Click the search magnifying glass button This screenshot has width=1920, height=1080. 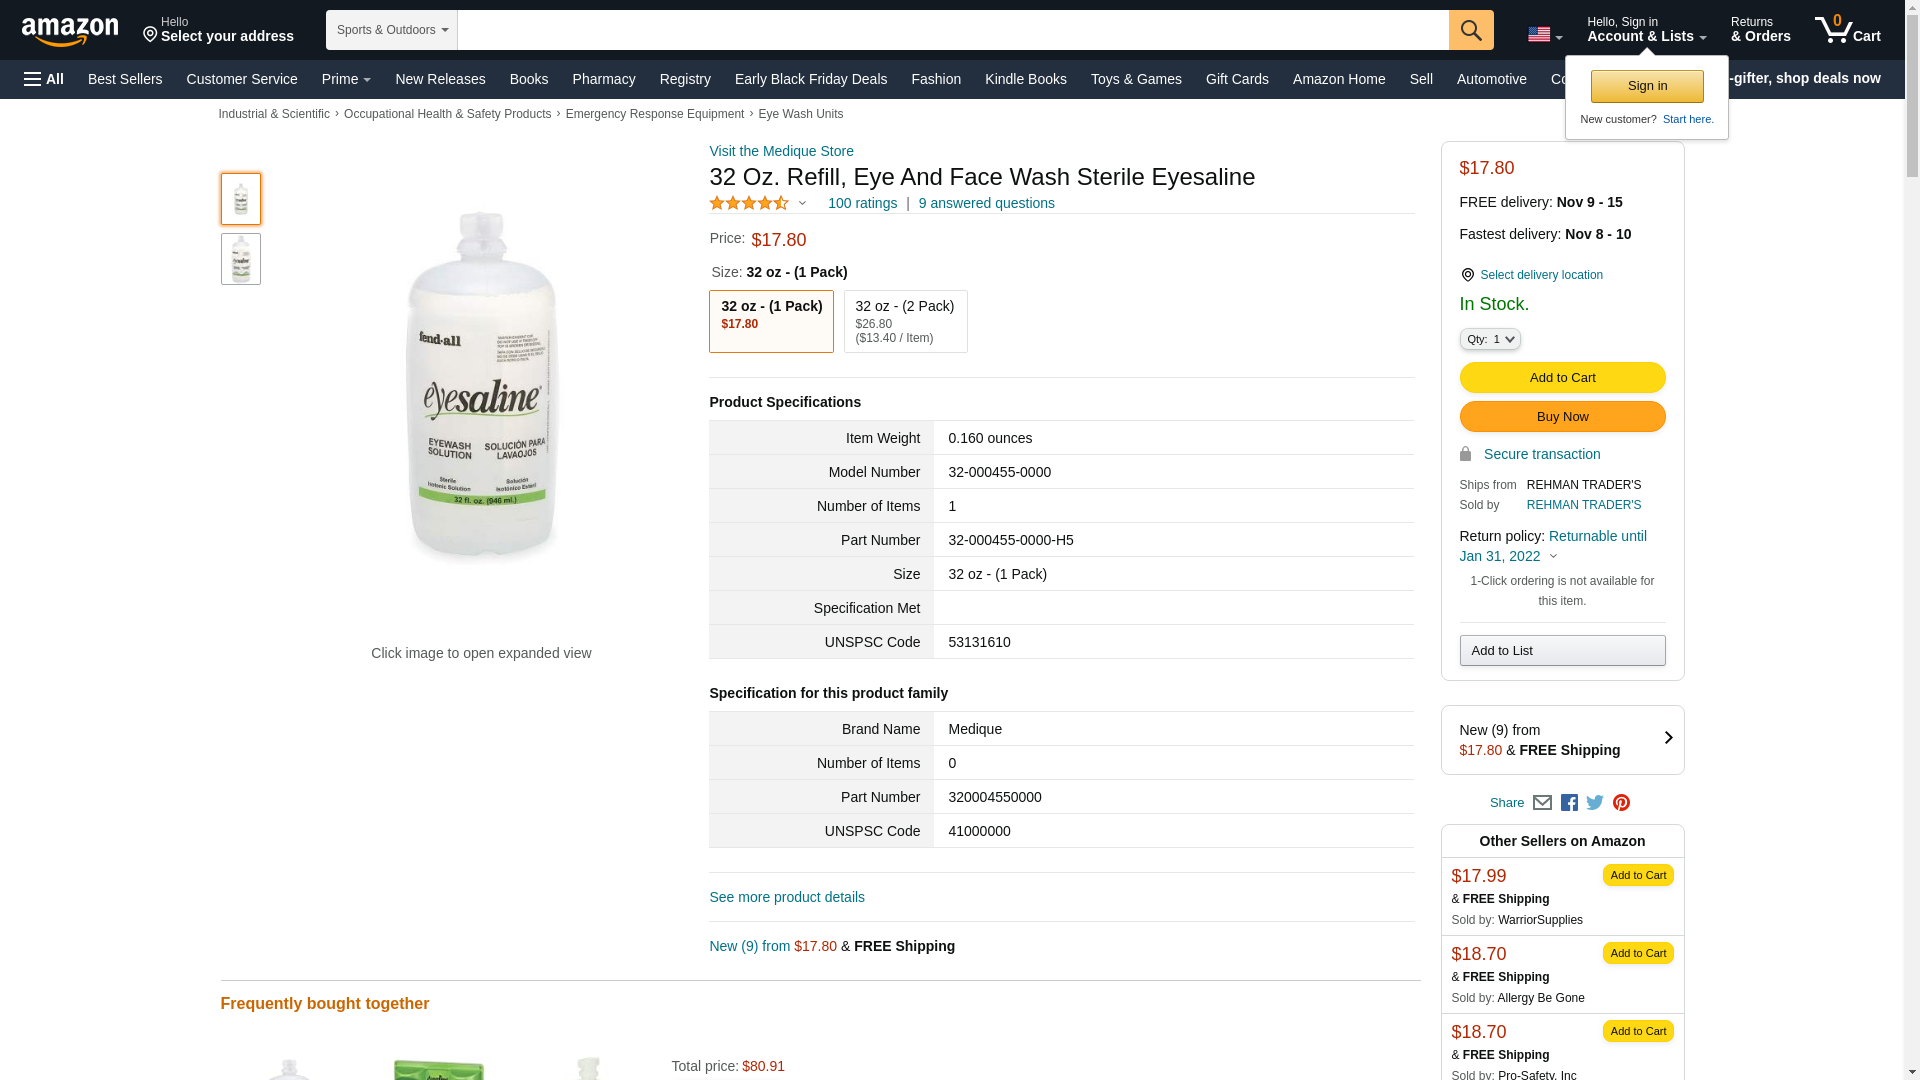point(1470,30)
